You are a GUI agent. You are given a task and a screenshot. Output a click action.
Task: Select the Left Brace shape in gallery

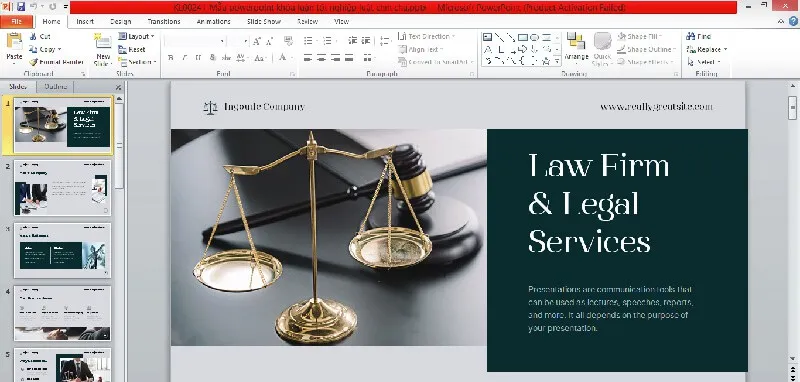522,61
